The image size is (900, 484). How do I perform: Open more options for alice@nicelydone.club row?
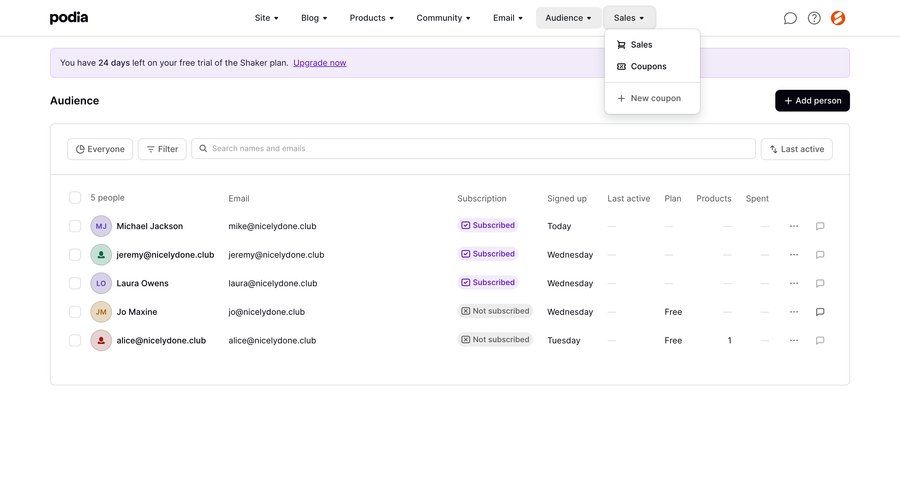(794, 340)
